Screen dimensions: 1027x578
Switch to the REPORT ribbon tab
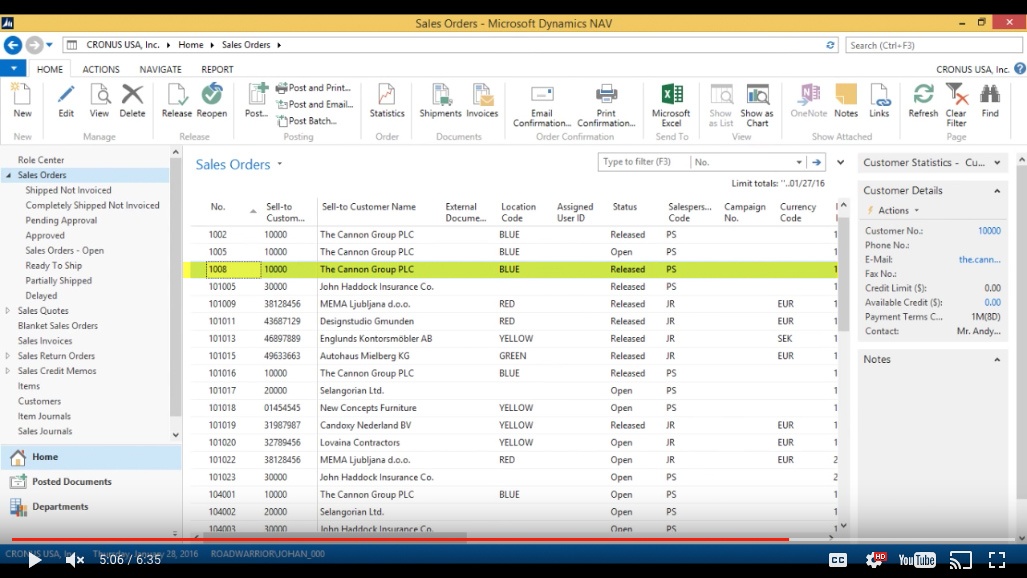[217, 69]
